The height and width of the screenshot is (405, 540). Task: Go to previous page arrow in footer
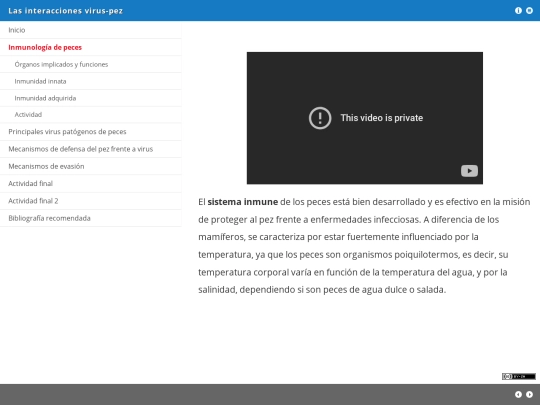pos(518,395)
